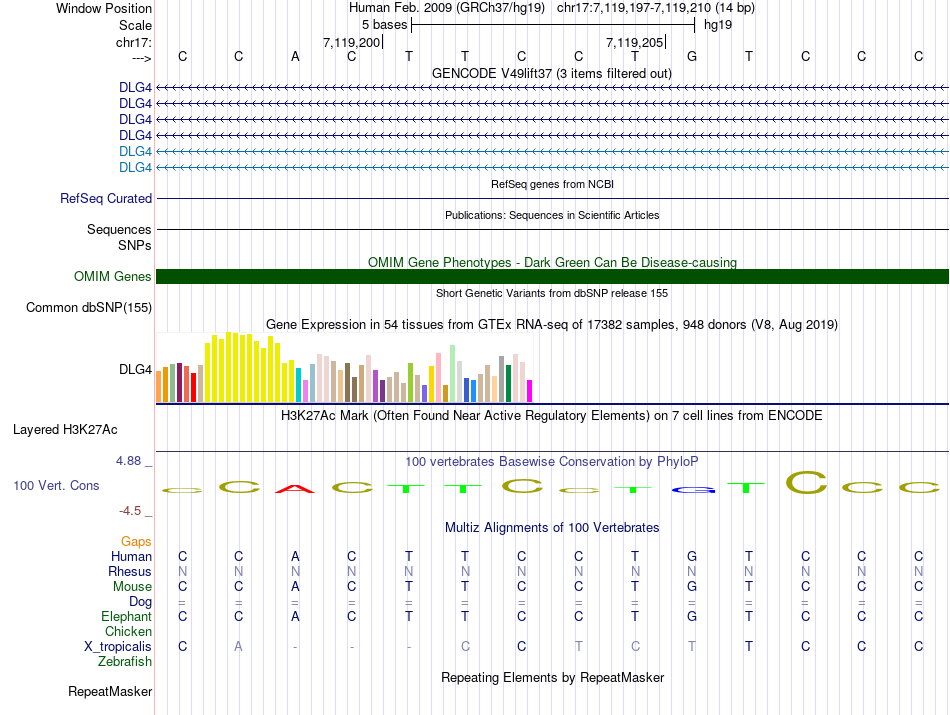Screen dimensions: 950x715
Task: Open the Multiz Alignments of 100 Vertebrates title
Action: click(551, 527)
